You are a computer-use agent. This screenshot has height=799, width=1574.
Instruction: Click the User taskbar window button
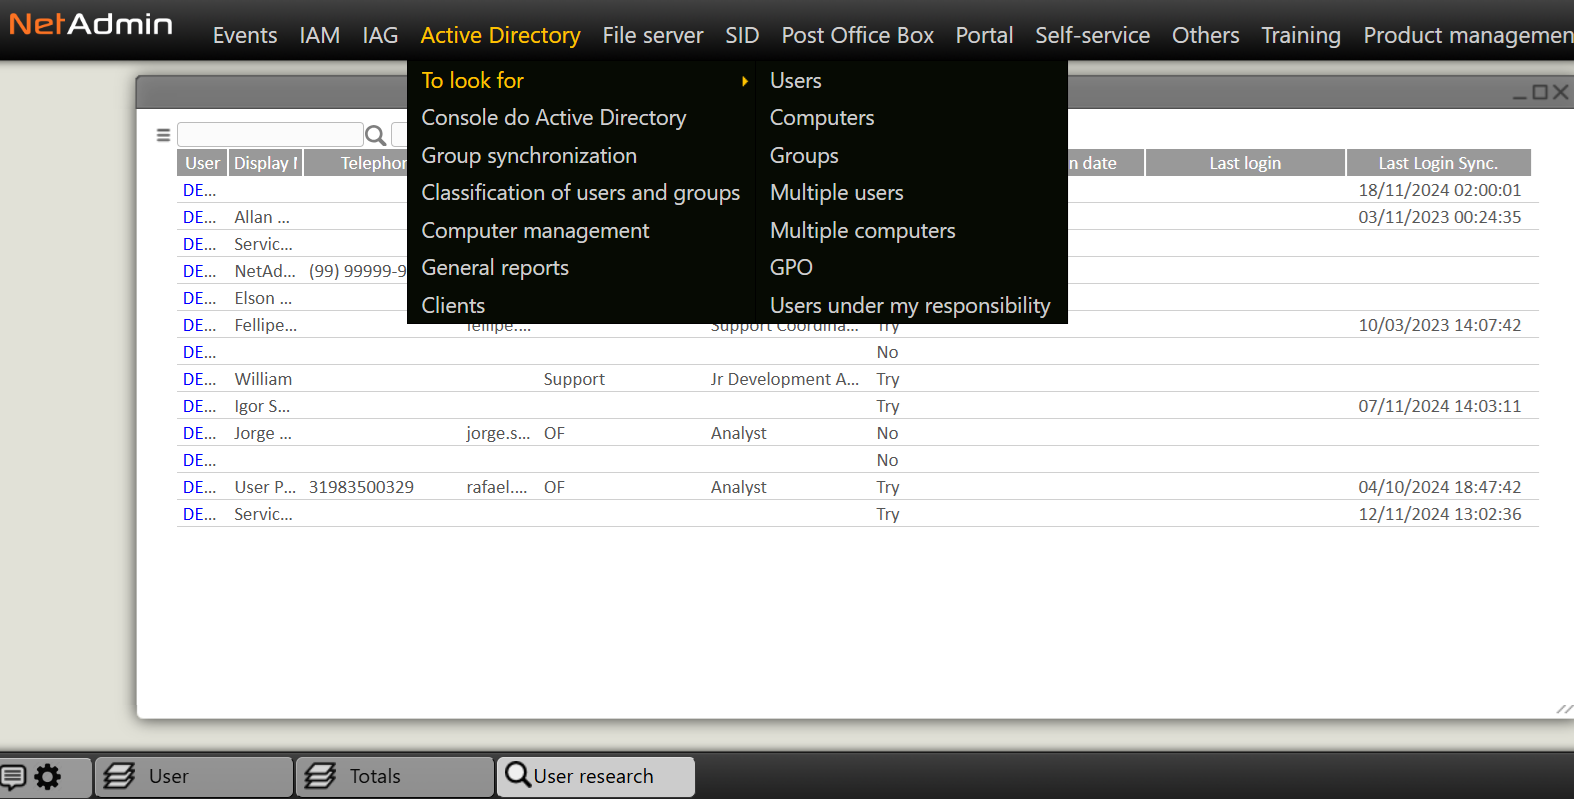pyautogui.click(x=194, y=777)
